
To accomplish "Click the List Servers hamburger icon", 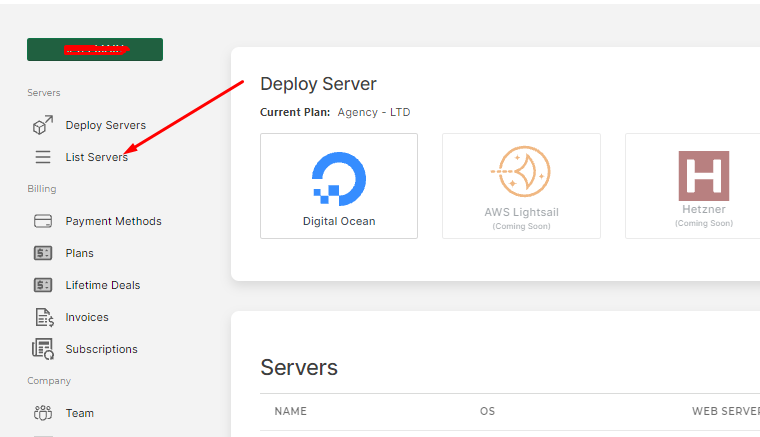I will click(43, 157).
